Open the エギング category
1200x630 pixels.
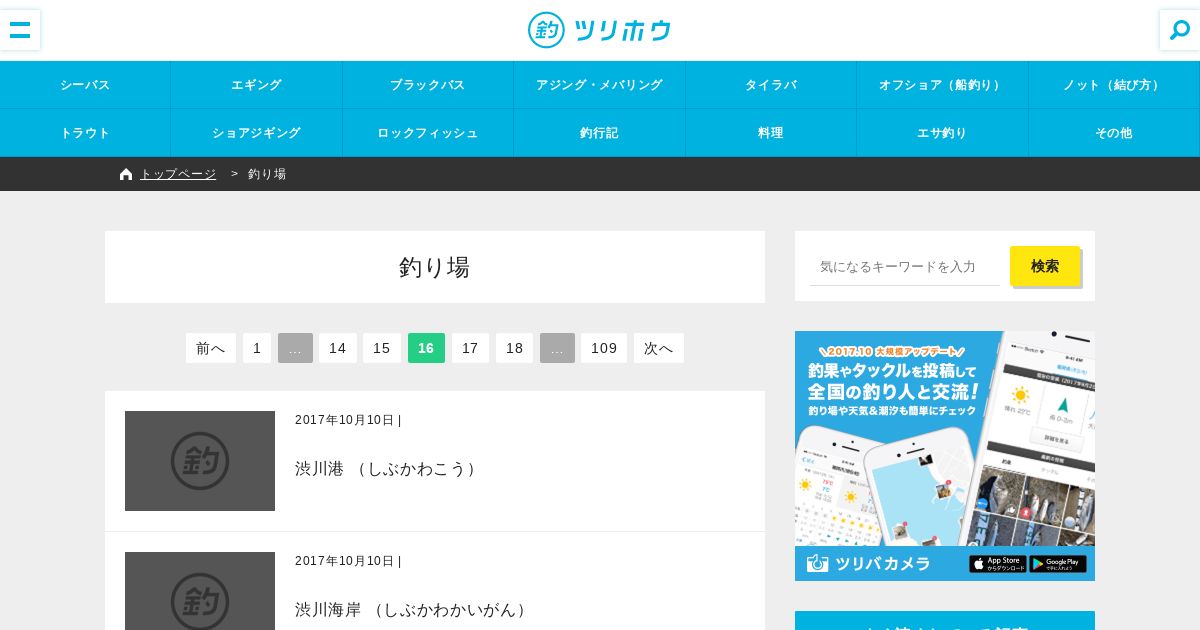pyautogui.click(x=256, y=85)
